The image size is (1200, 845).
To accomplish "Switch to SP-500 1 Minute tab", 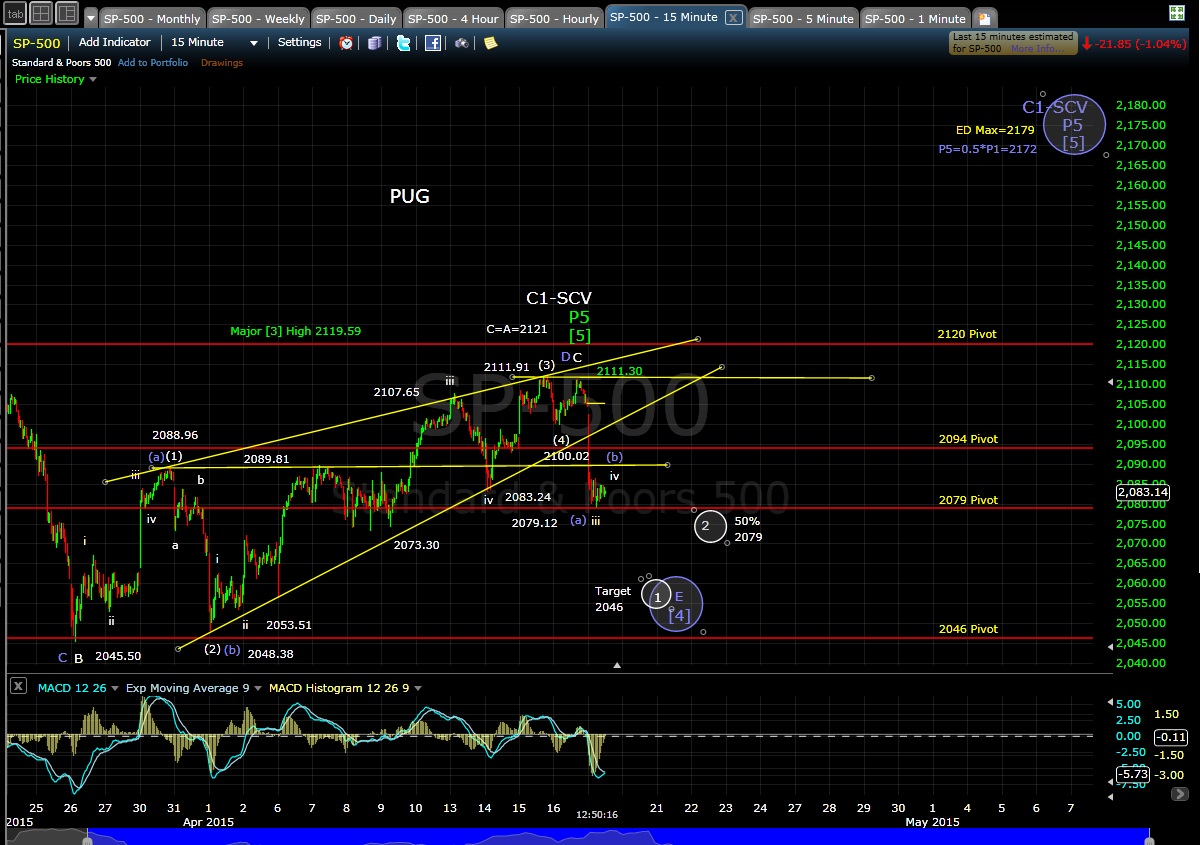I will click(915, 19).
